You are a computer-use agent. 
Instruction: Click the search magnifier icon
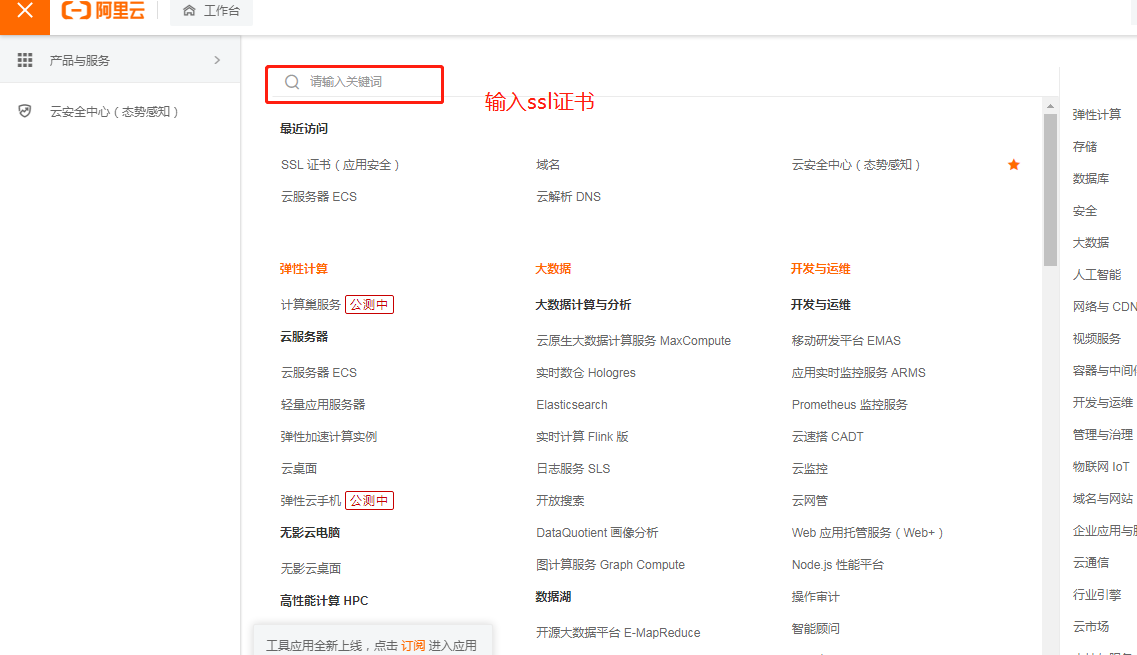pos(292,82)
